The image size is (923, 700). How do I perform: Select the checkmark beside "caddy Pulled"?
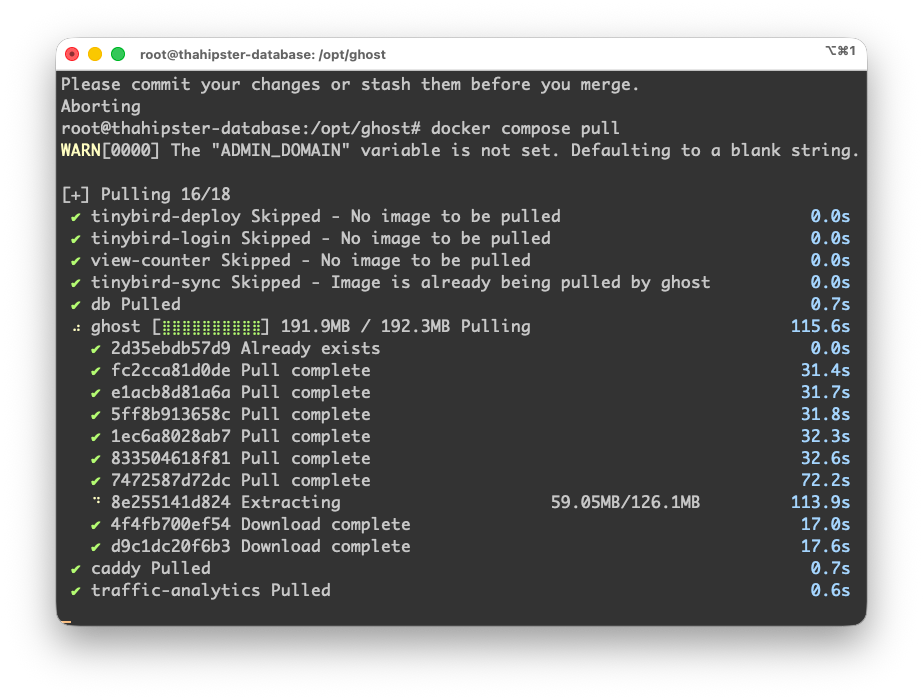pyautogui.click(x=75, y=568)
